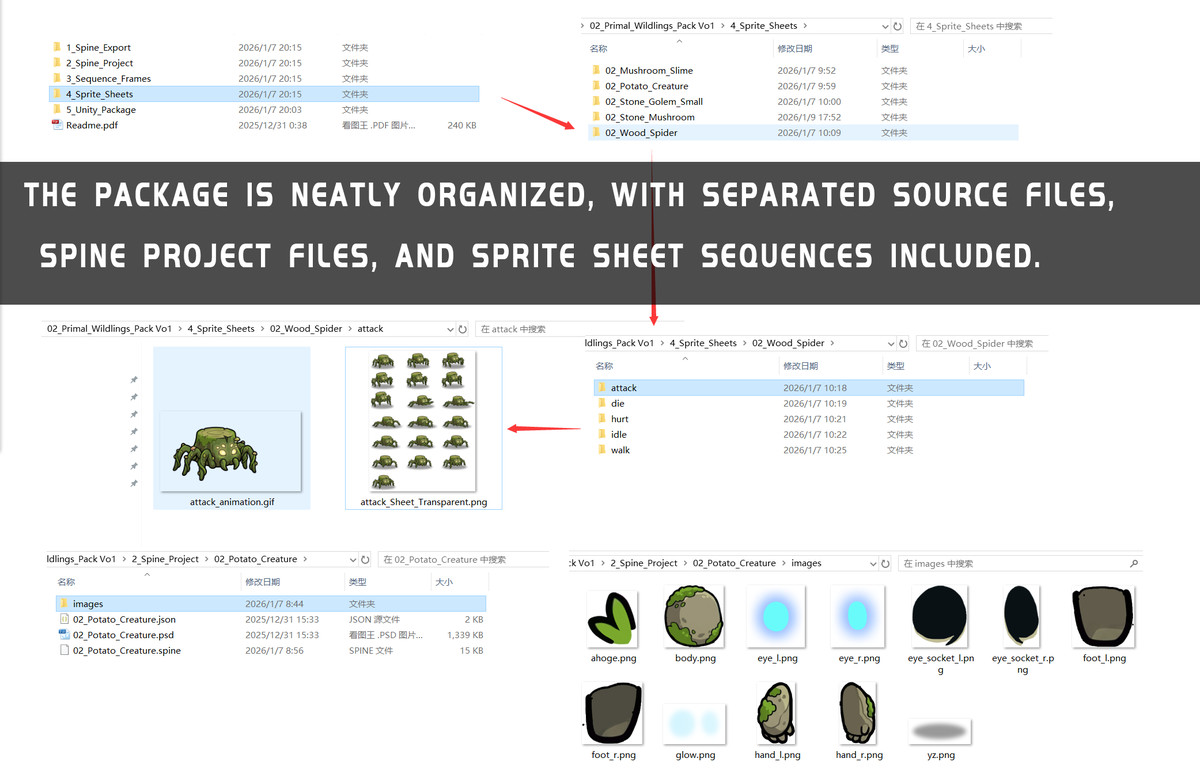Screen dimensions: 1200x781
Task: Open the address bar dropdown in the attack window
Action: (x=448, y=328)
